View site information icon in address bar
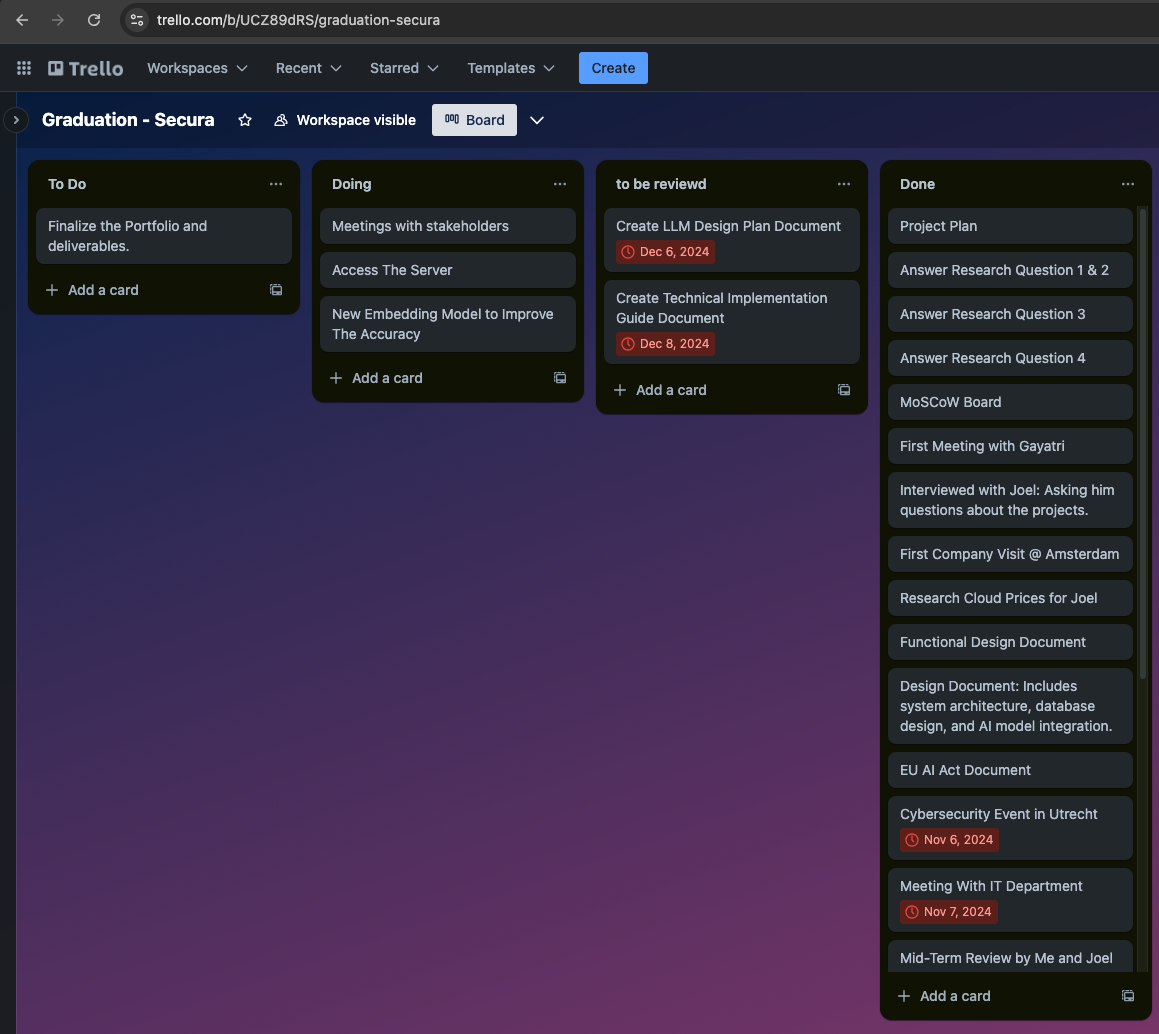This screenshot has width=1159, height=1034. point(137,20)
